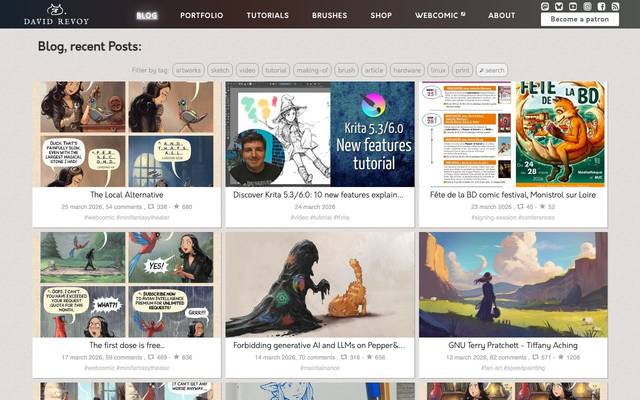Open the YouTube channel icon

click(x=573, y=6)
